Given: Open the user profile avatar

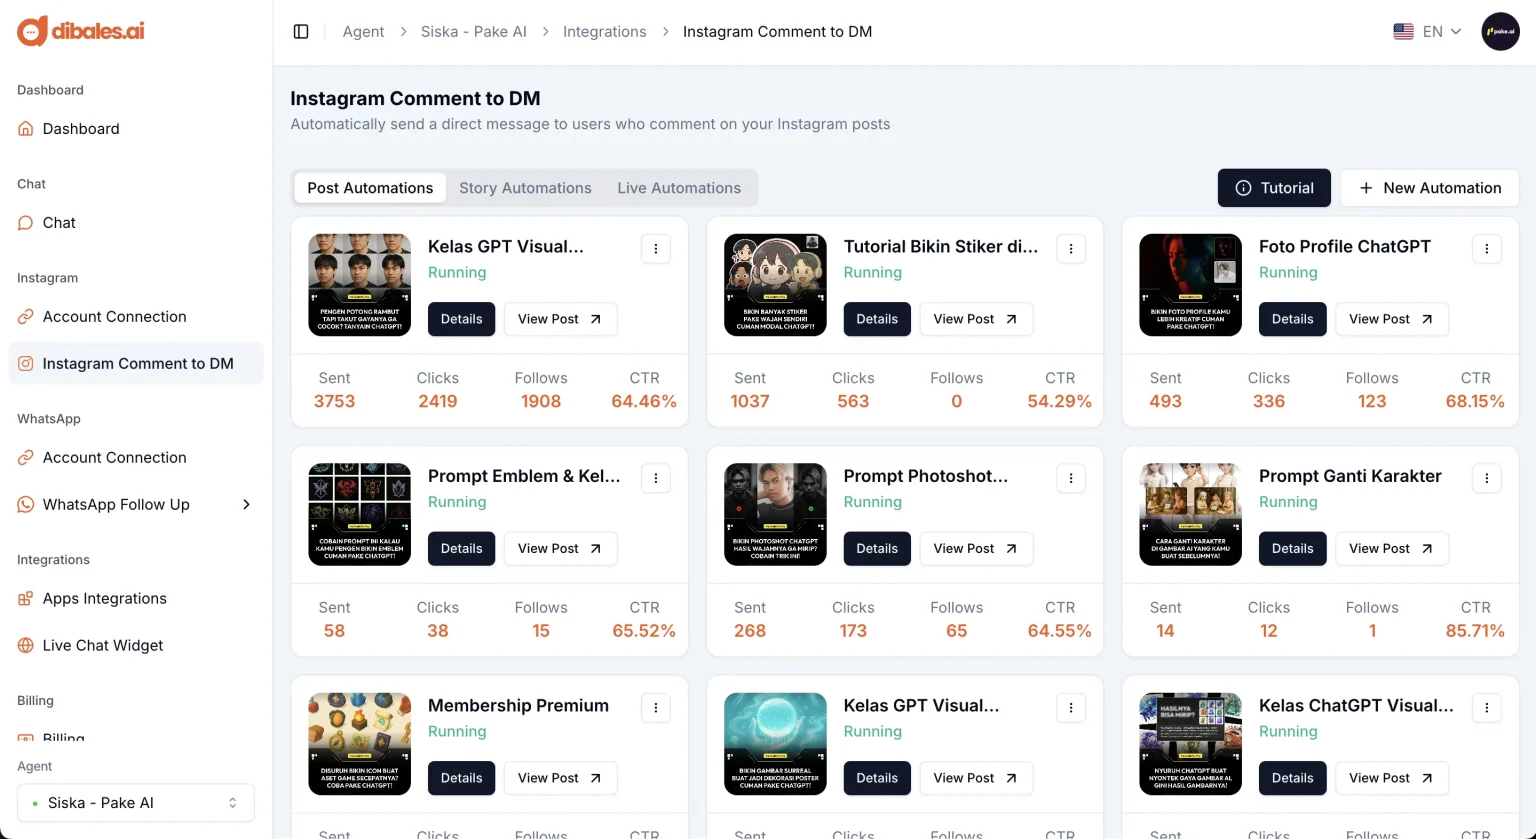Looking at the screenshot, I should (1500, 32).
